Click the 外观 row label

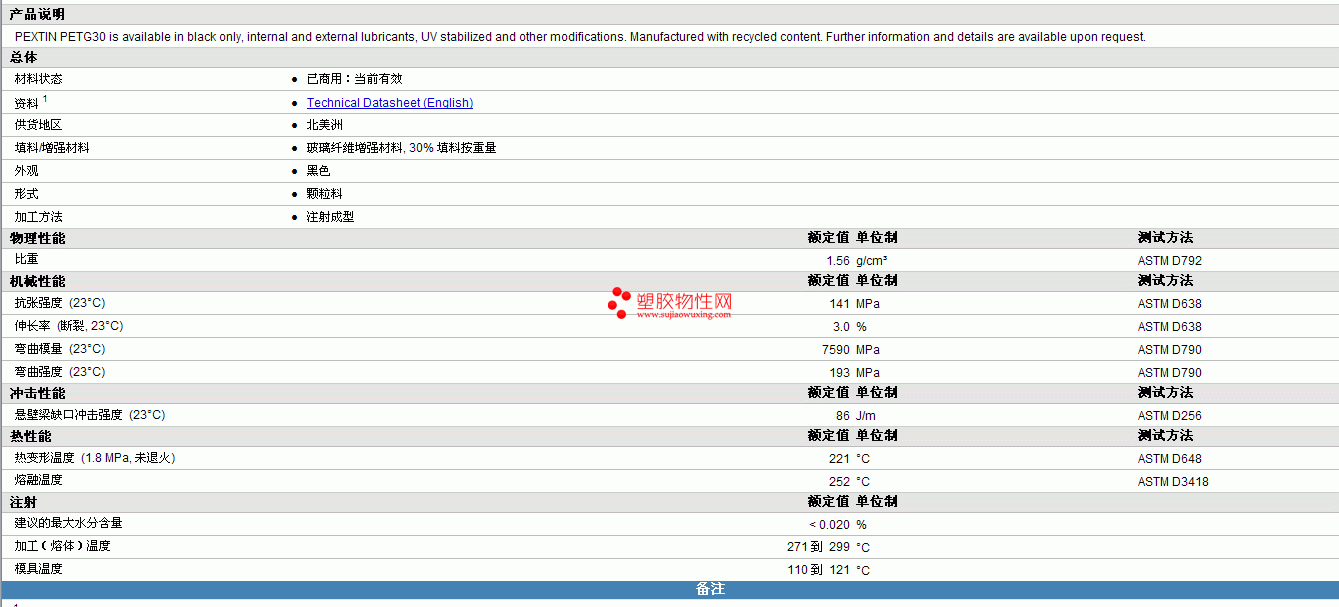[x=26, y=171]
